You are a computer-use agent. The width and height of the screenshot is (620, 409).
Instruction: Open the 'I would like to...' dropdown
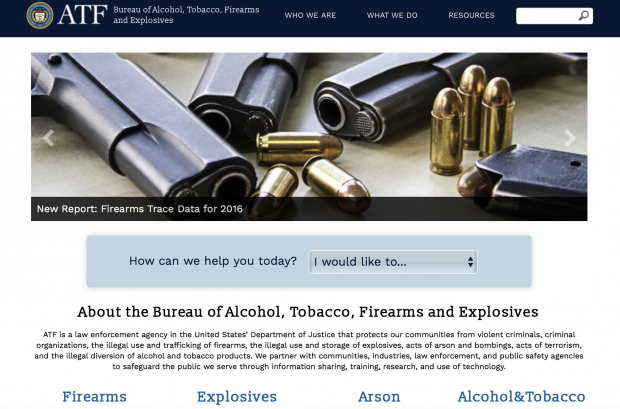coord(393,262)
